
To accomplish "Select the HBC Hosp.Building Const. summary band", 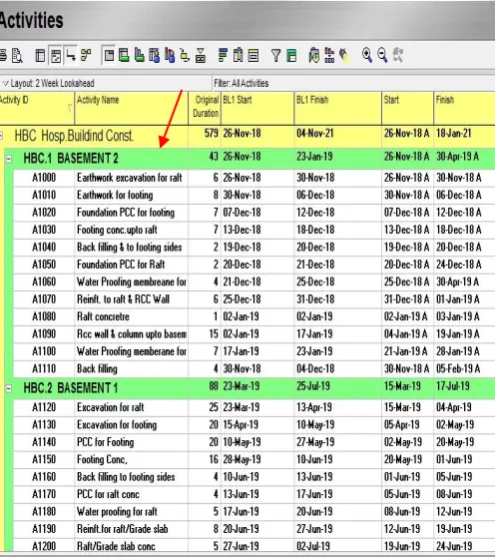I will pyautogui.click(x=247, y=136).
